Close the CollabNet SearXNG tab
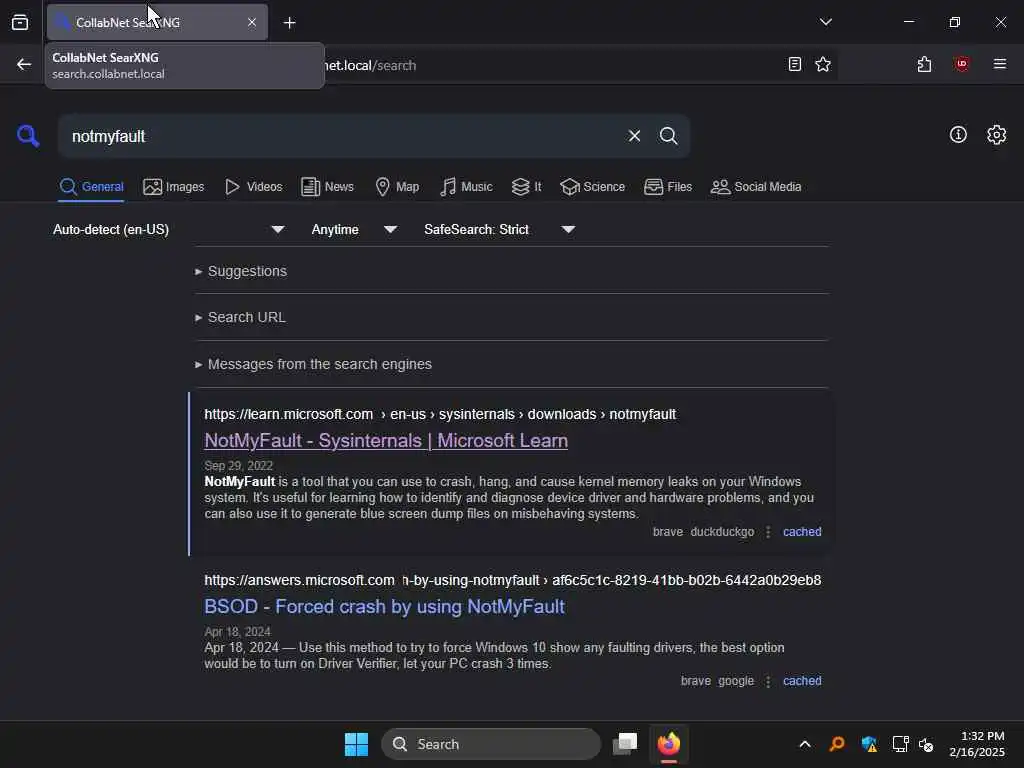1024x768 pixels. point(252,22)
